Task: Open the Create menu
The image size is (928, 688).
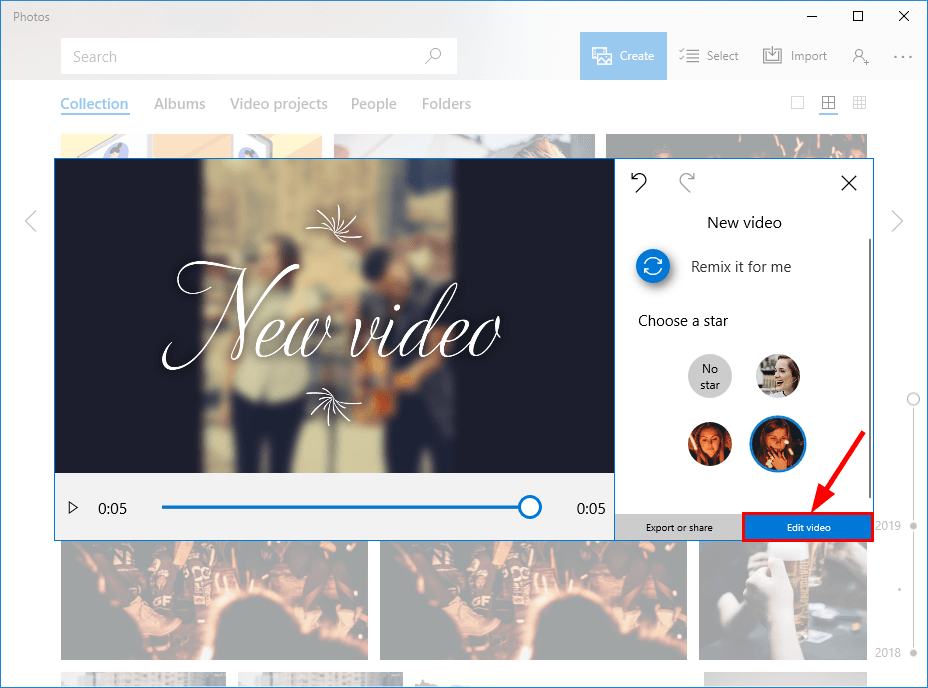Action: click(x=623, y=56)
